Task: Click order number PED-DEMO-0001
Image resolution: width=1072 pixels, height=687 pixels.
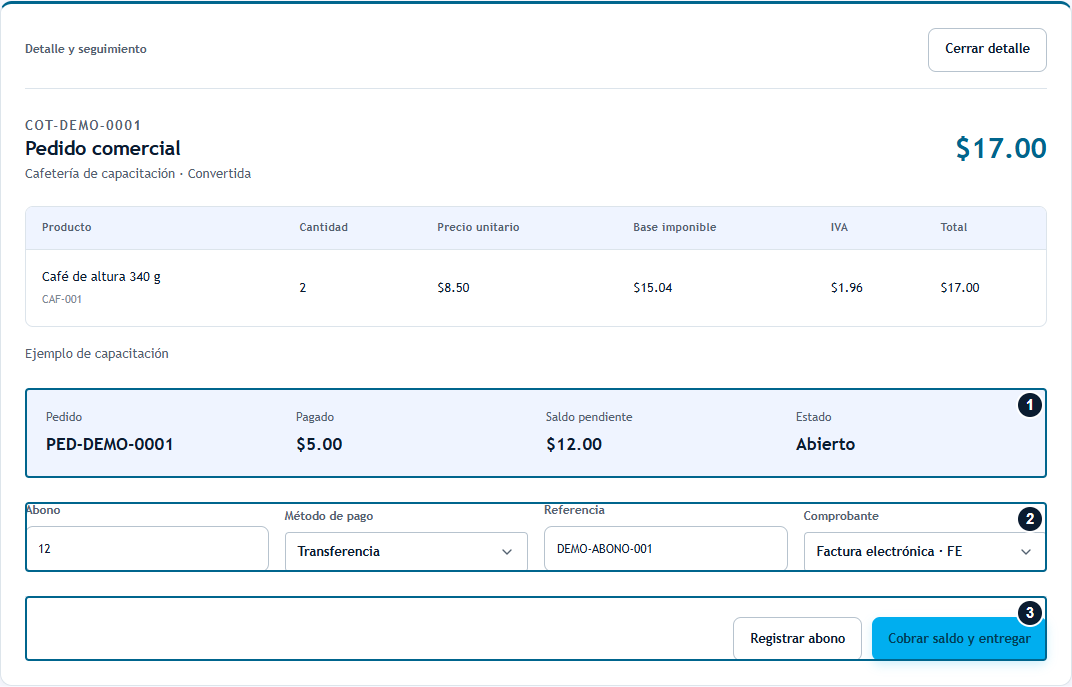Action: click(109, 444)
